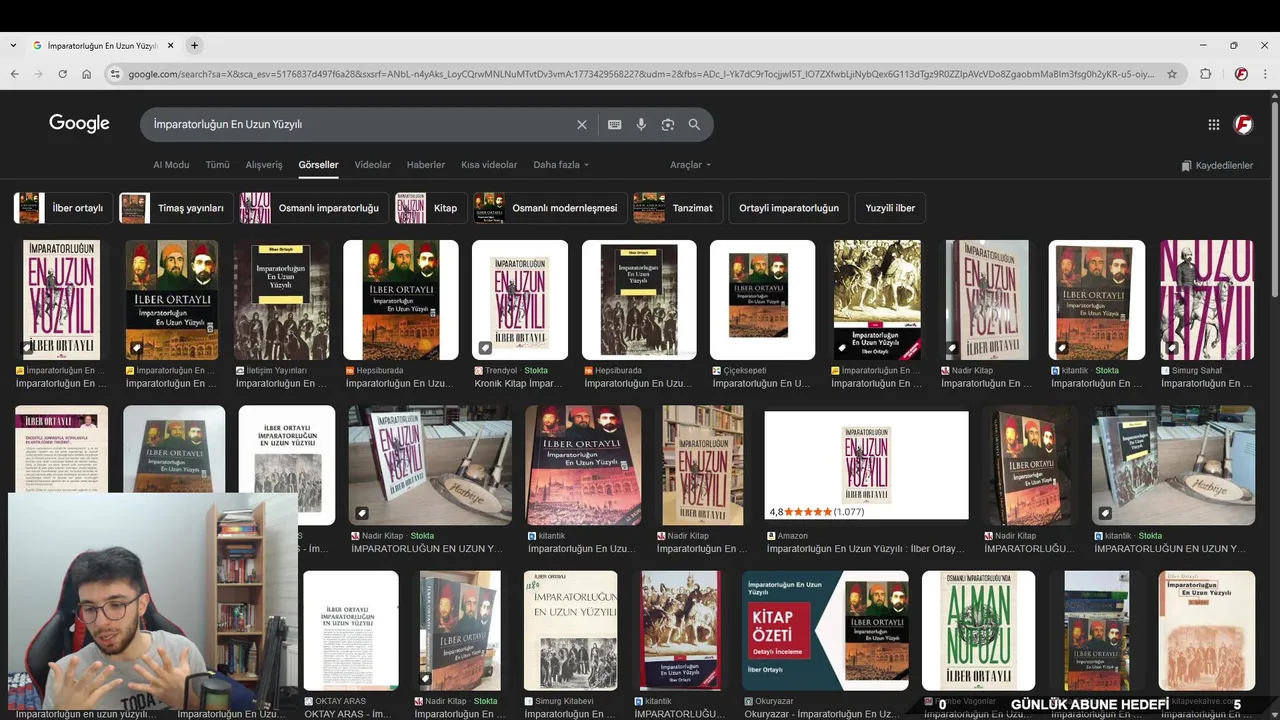
Task: Switch to the Haberler tab
Action: coord(426,165)
